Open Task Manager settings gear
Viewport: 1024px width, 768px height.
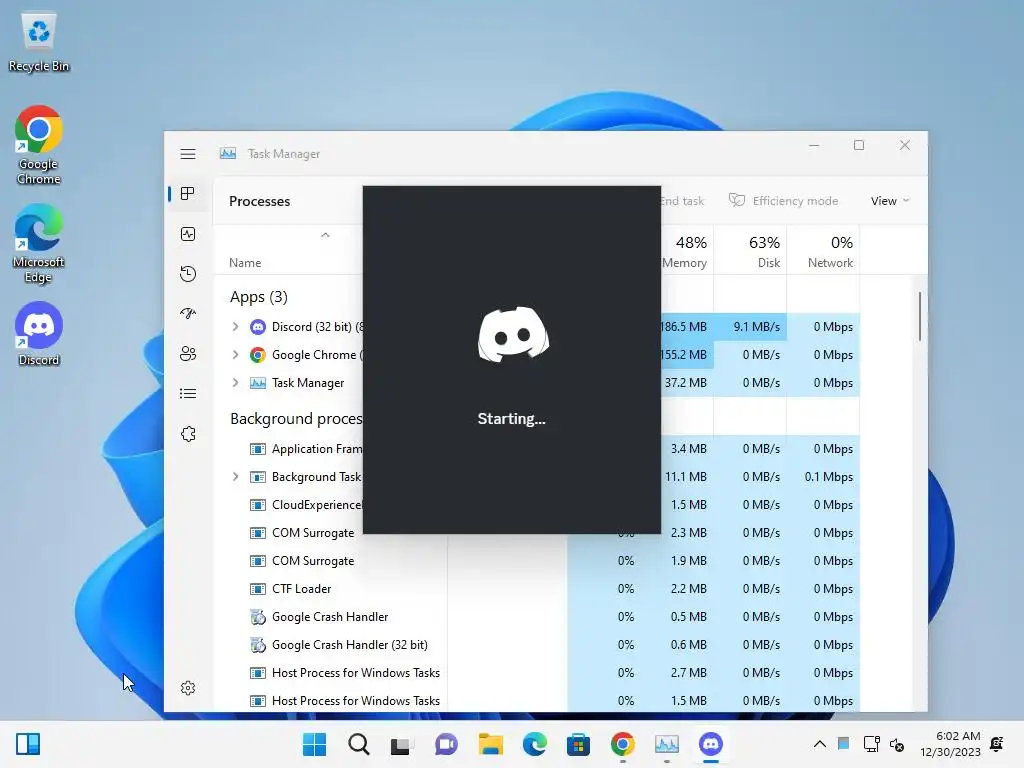tap(188, 688)
